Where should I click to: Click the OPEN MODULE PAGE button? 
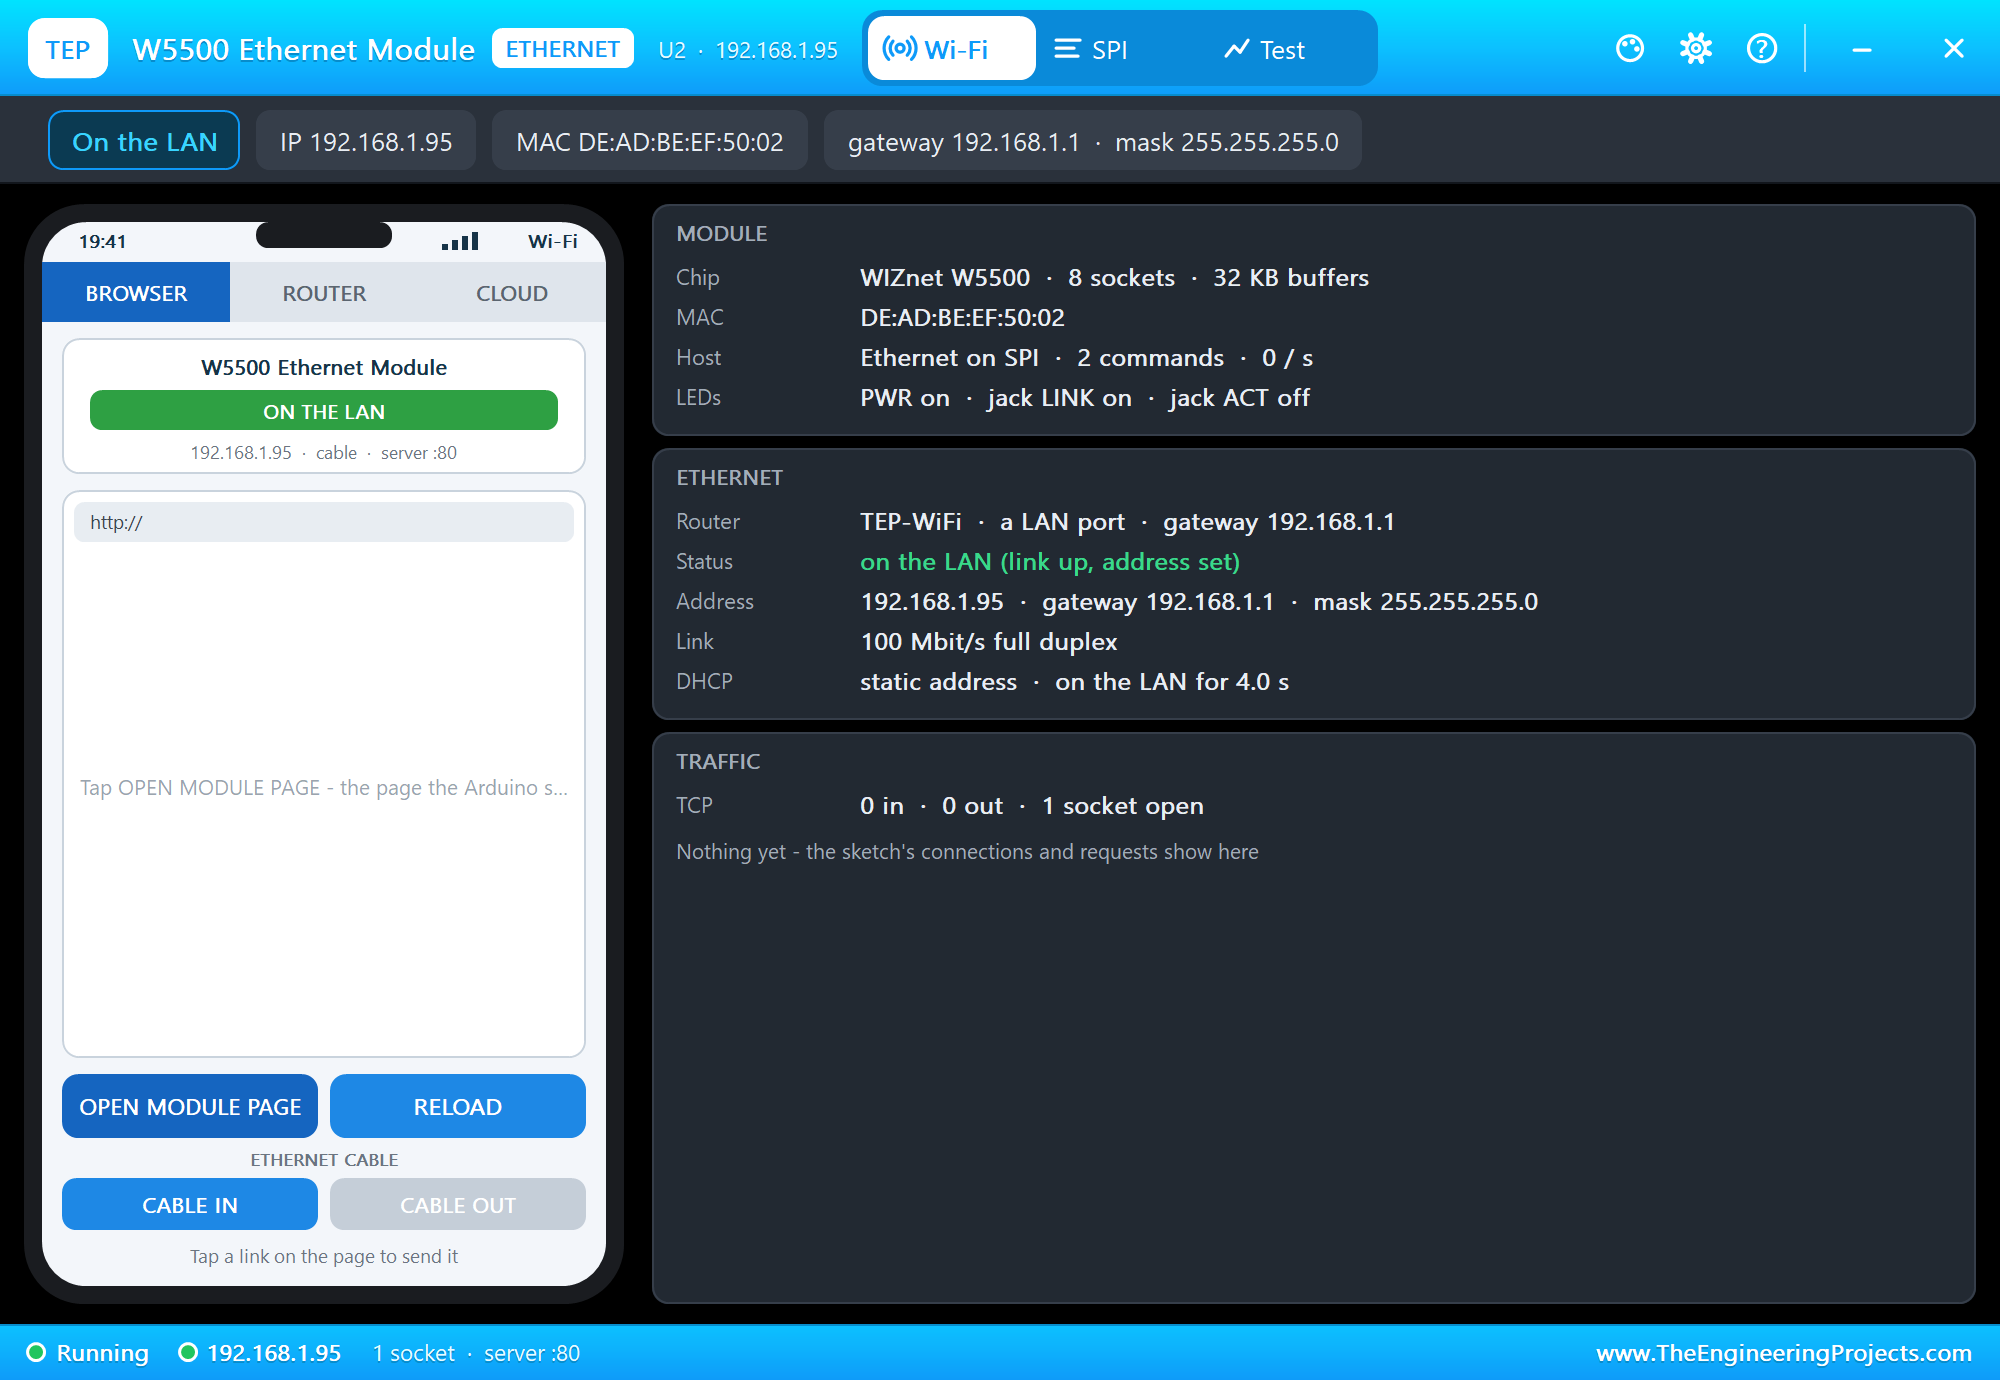[190, 1106]
